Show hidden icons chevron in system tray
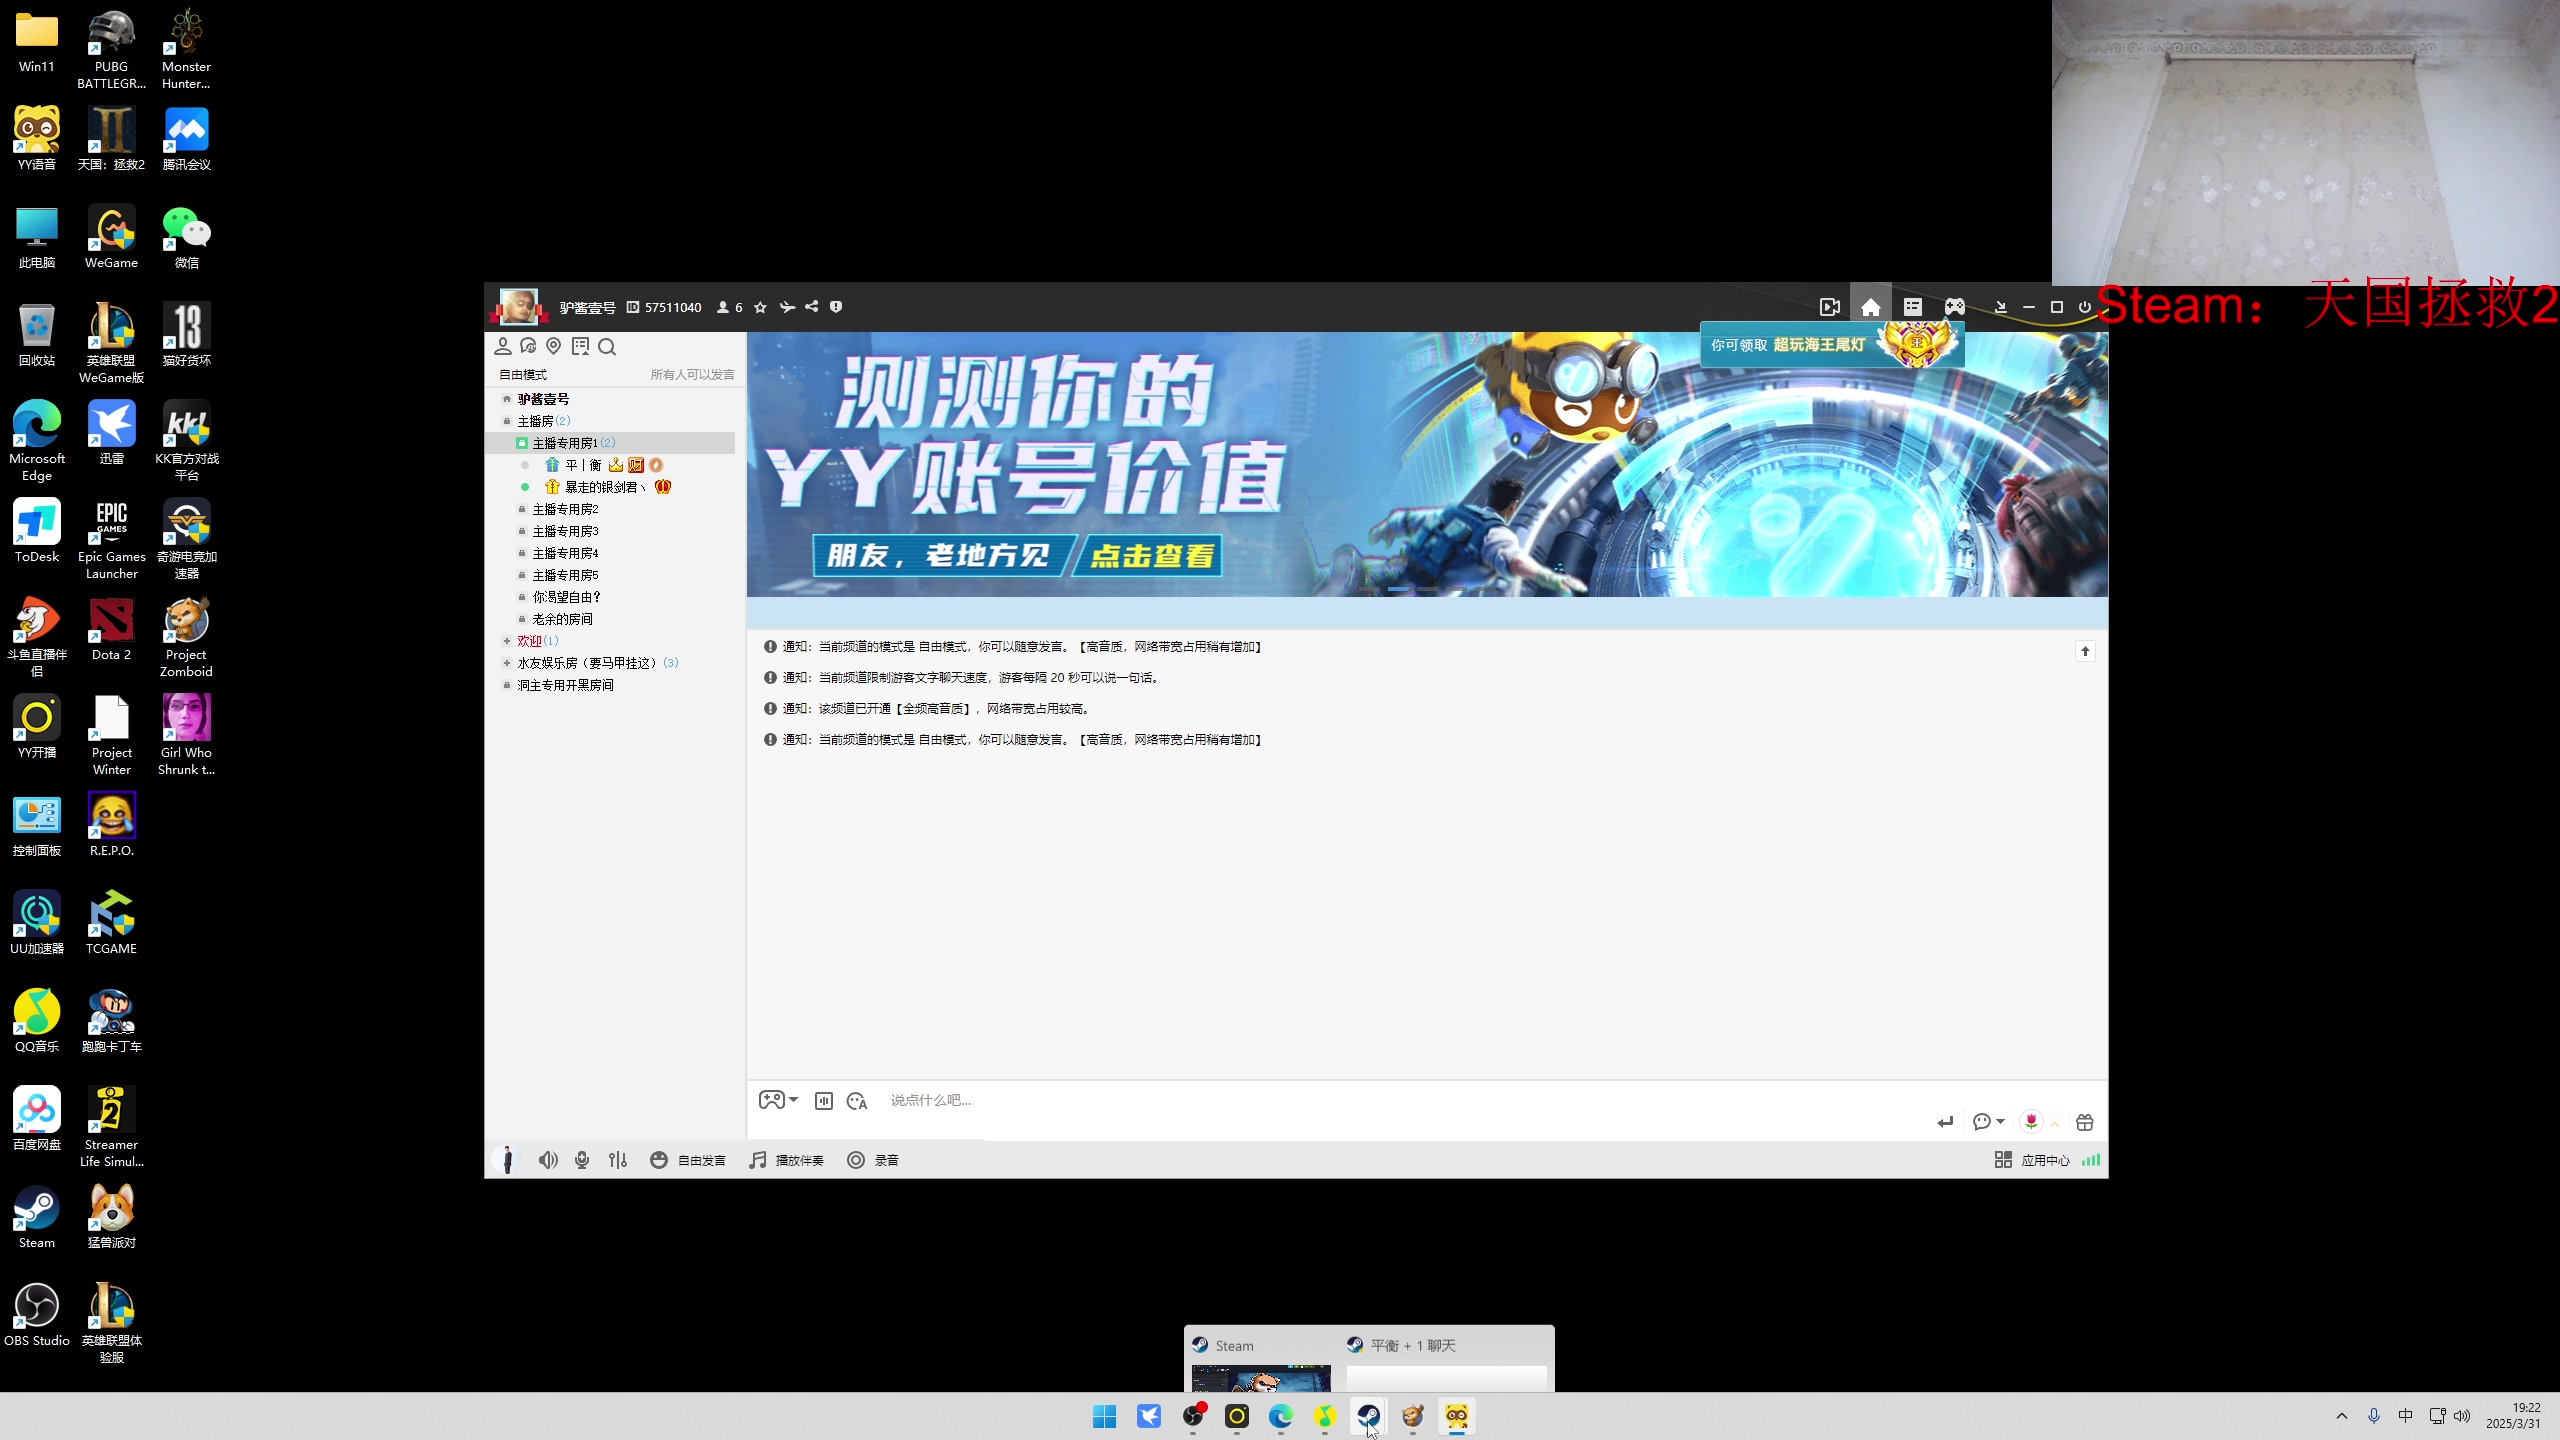The height and width of the screenshot is (1440, 2560). click(2342, 1416)
